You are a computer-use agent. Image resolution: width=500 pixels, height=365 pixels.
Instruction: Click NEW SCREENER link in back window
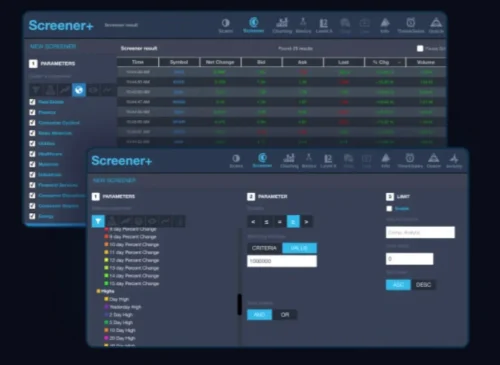point(53,46)
